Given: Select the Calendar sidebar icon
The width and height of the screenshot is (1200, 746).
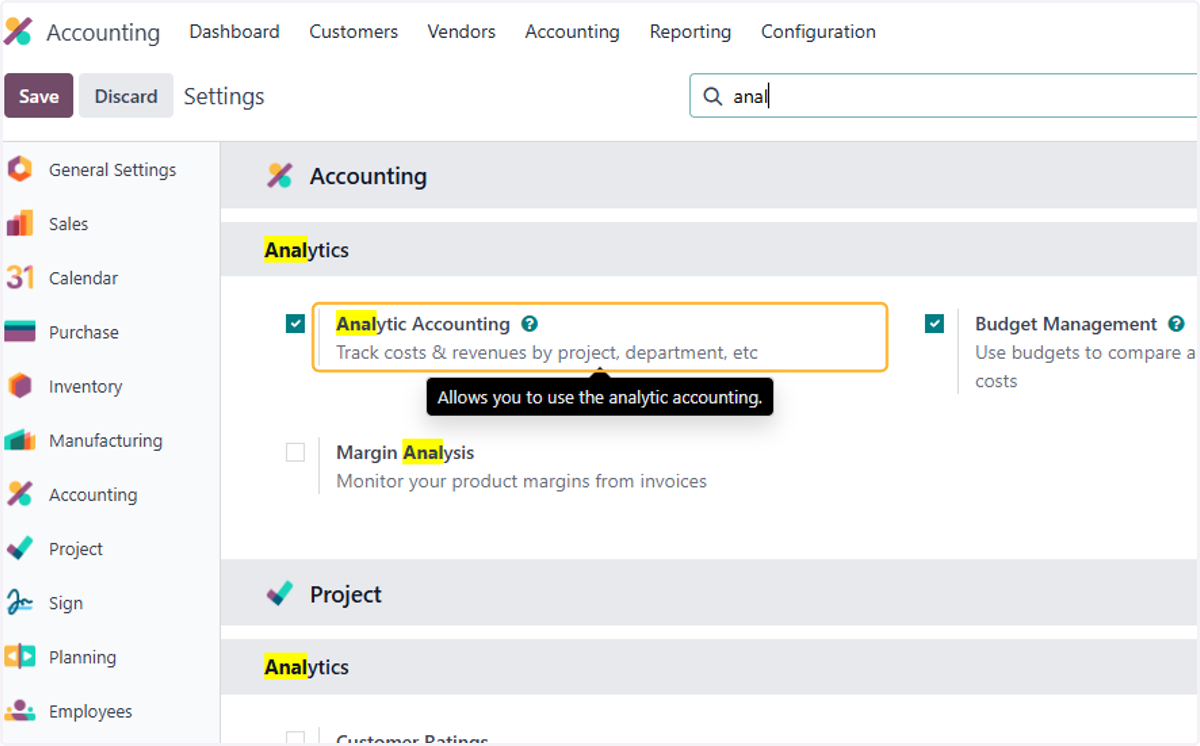Looking at the screenshot, I should [x=20, y=278].
